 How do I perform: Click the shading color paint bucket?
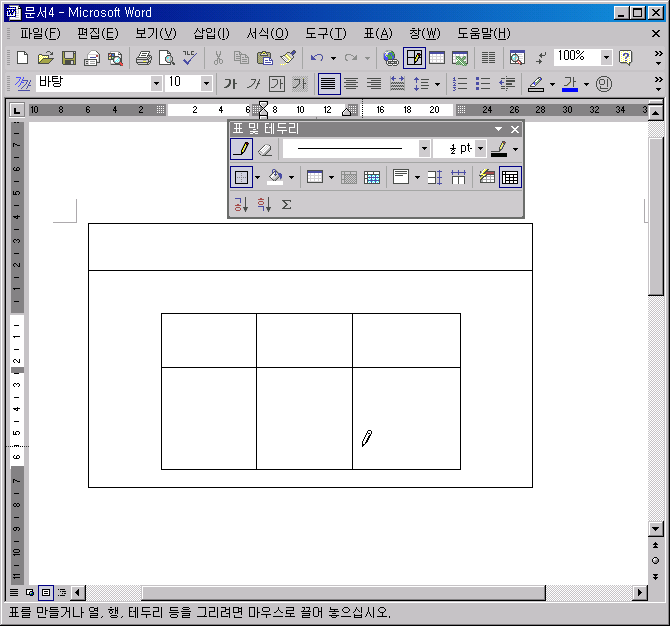[274, 178]
